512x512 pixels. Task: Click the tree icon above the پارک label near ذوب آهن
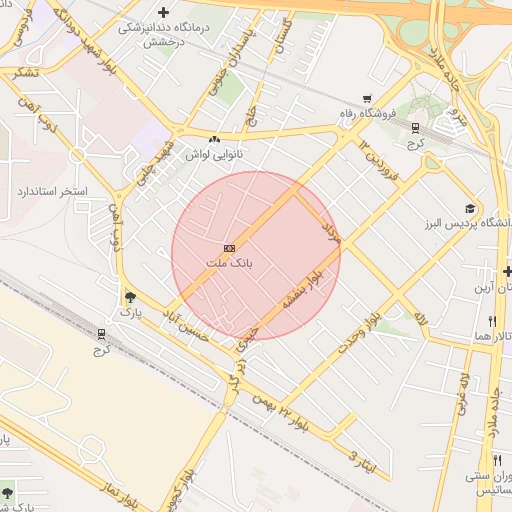point(130,297)
